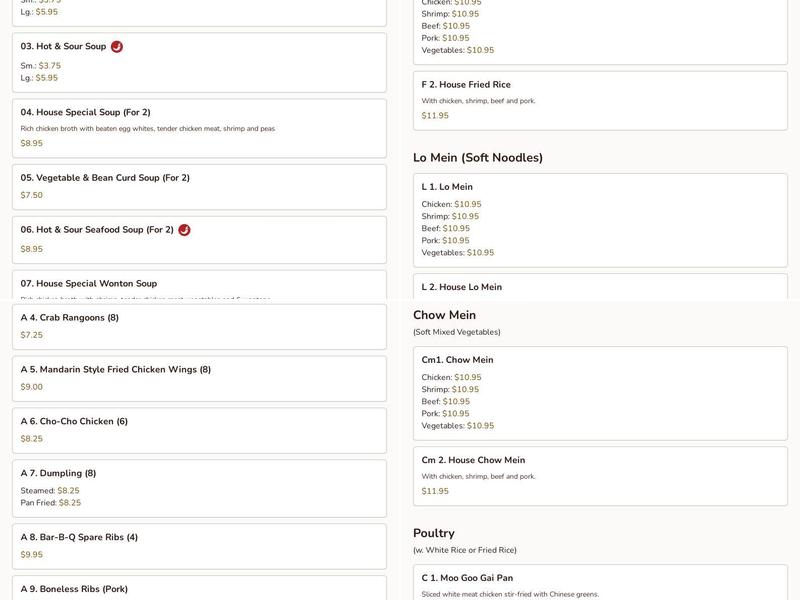The image size is (800, 600).
Task: Click Chow Mein Vegetables: $10.95 option
Action: (x=458, y=426)
